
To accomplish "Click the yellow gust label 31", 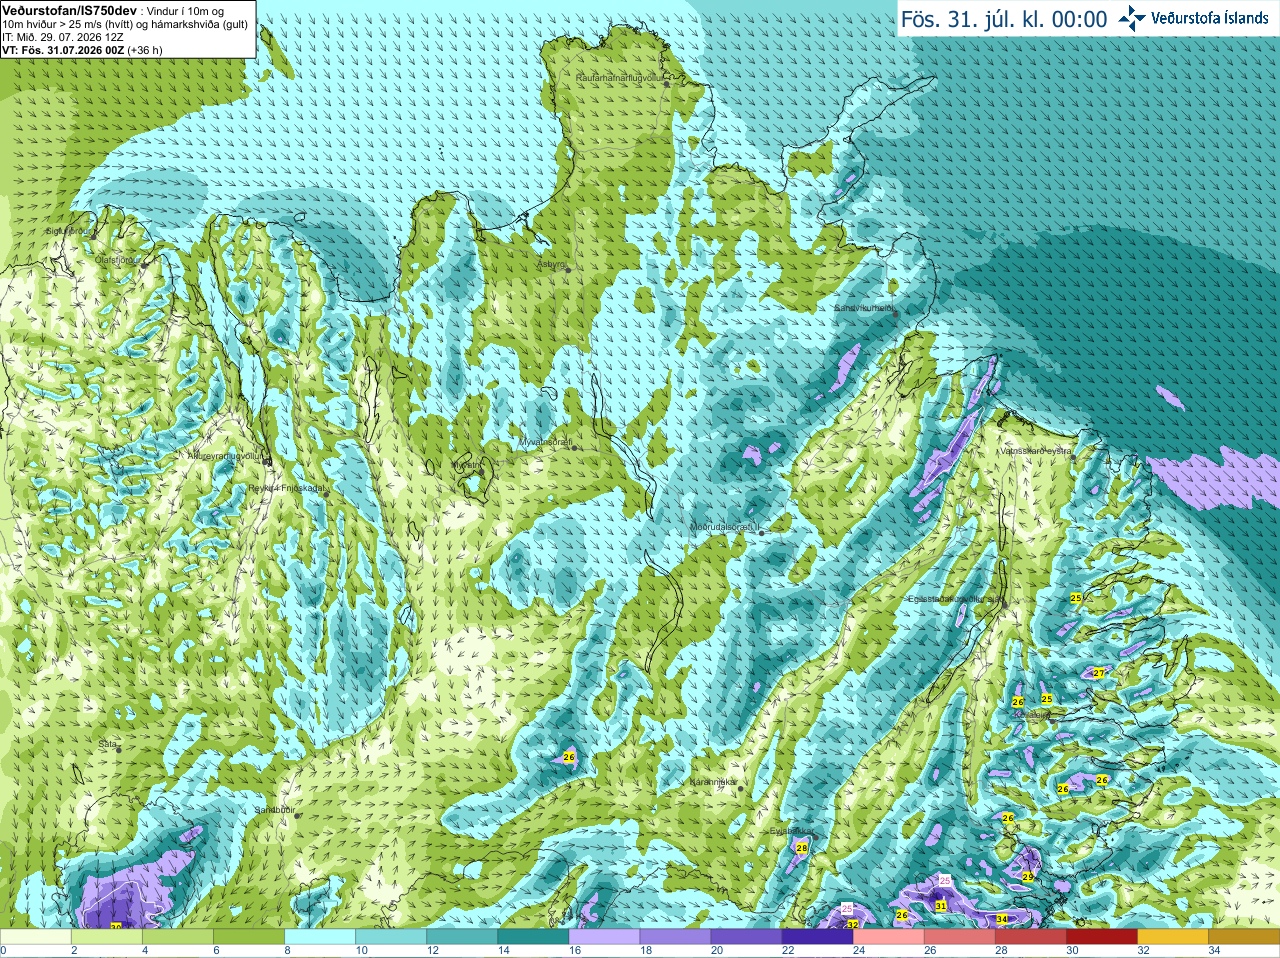I will click(x=940, y=905).
